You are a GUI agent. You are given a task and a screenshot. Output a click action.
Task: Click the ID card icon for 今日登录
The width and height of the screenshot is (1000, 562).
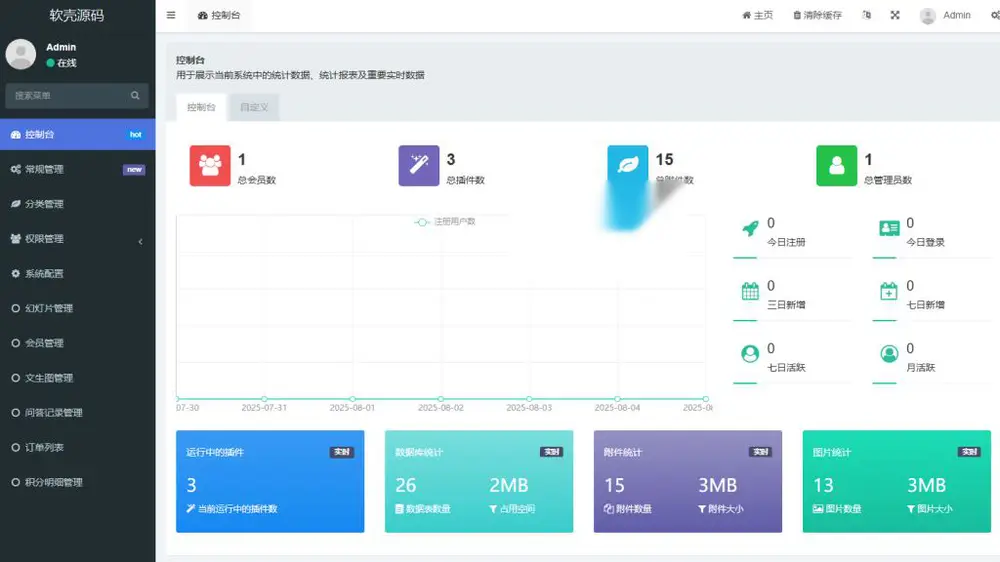tap(889, 228)
